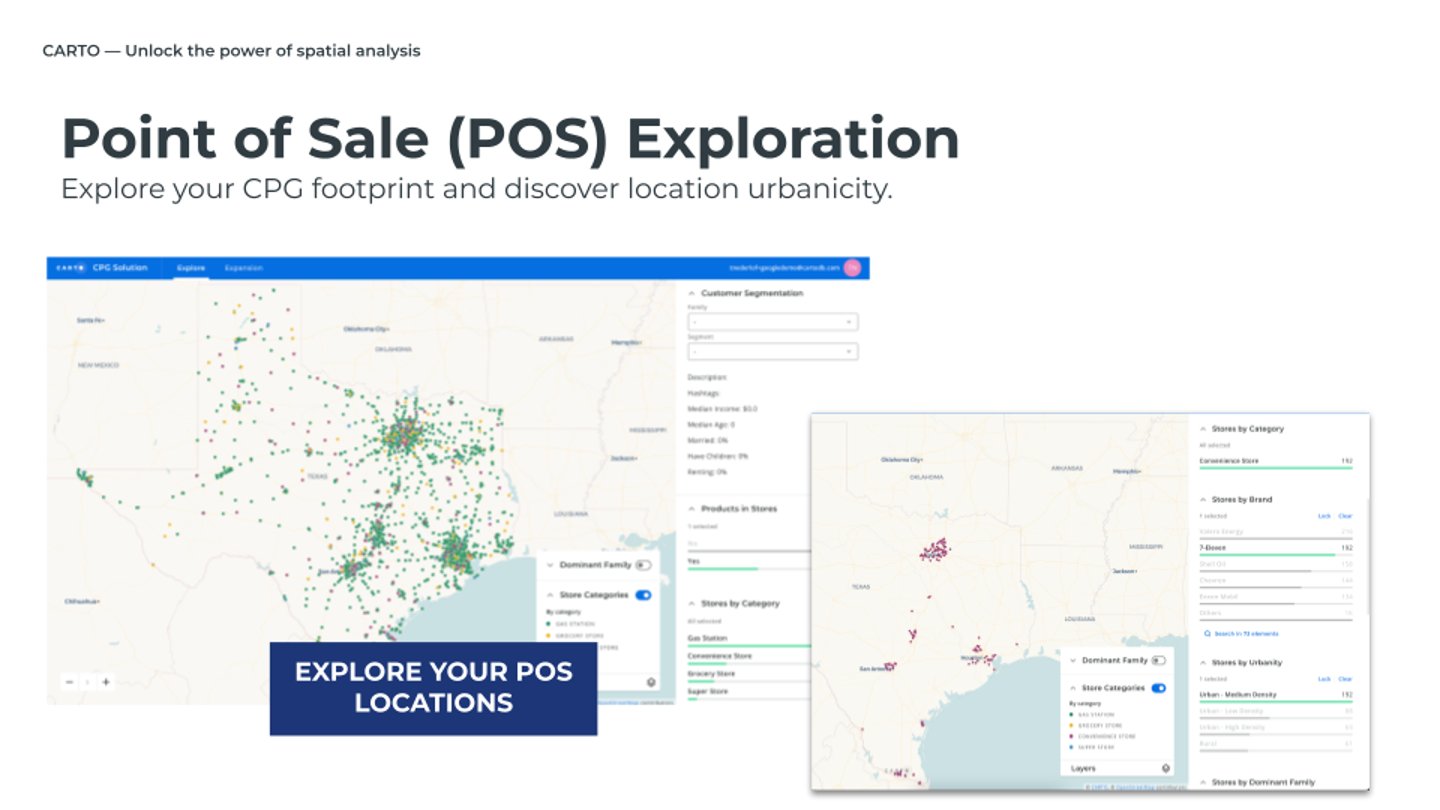Select the Valero Energy brand row
1440x810 pixels.
coord(1275,534)
